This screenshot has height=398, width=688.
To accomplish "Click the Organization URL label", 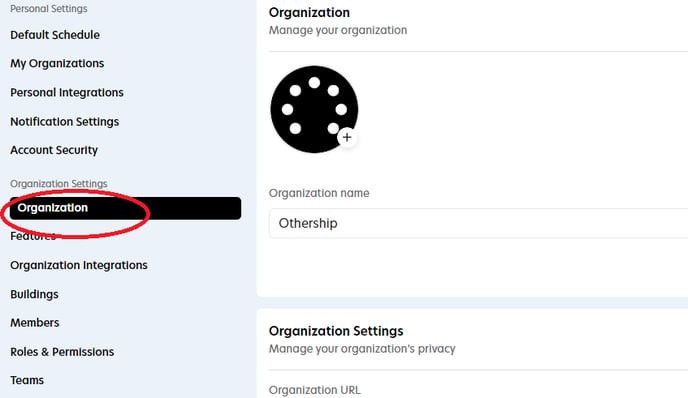I will (315, 390).
